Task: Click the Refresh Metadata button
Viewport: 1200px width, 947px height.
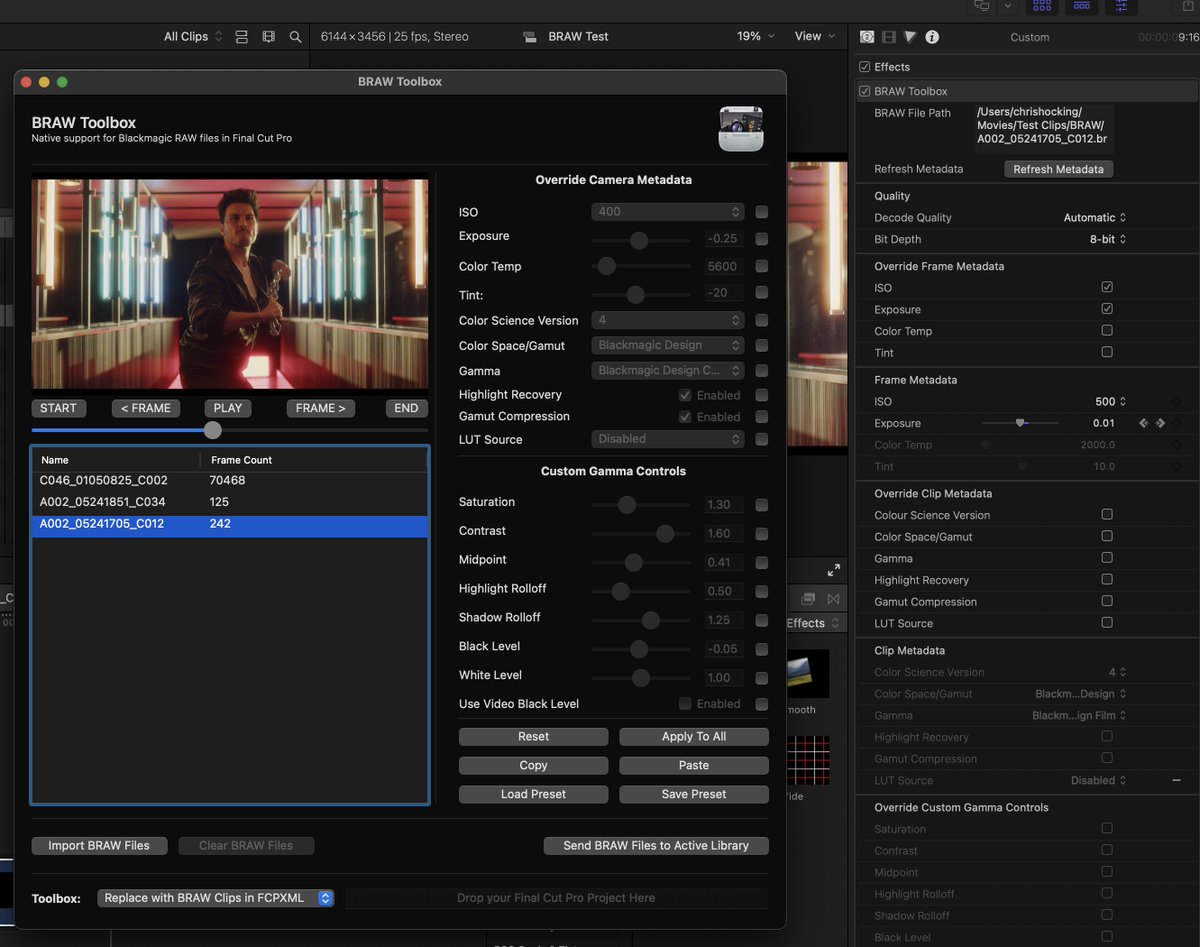Action: pyautogui.click(x=1058, y=168)
